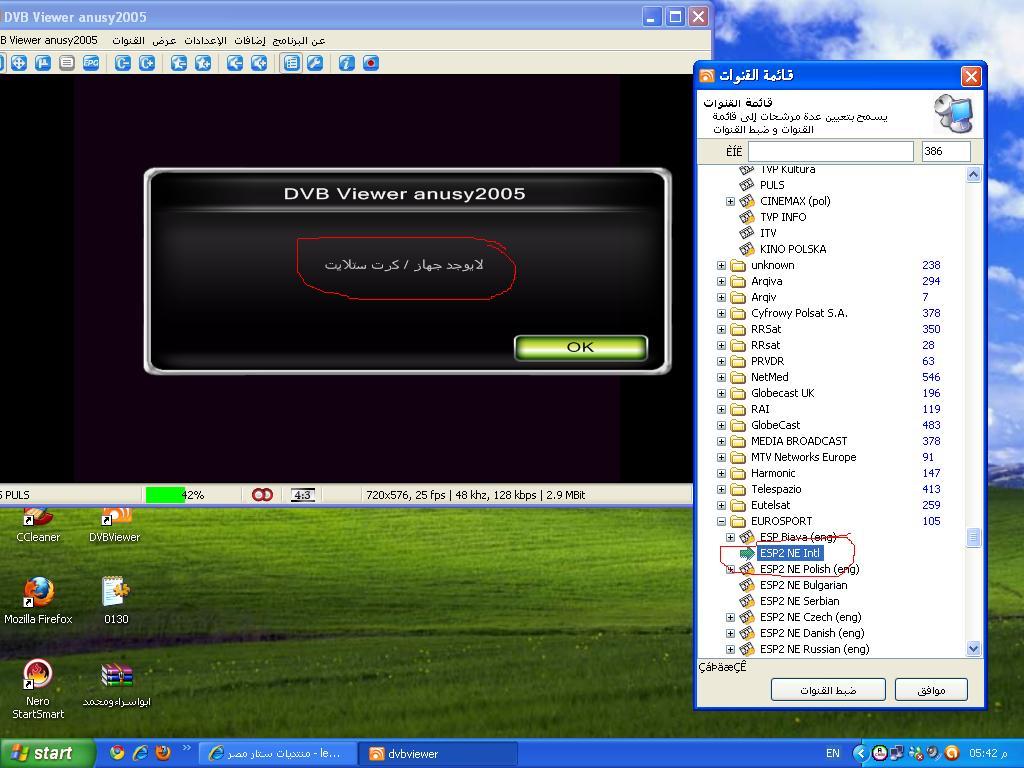Click the favourite star minus toolbar icon
The image size is (1024, 768).
[179, 63]
